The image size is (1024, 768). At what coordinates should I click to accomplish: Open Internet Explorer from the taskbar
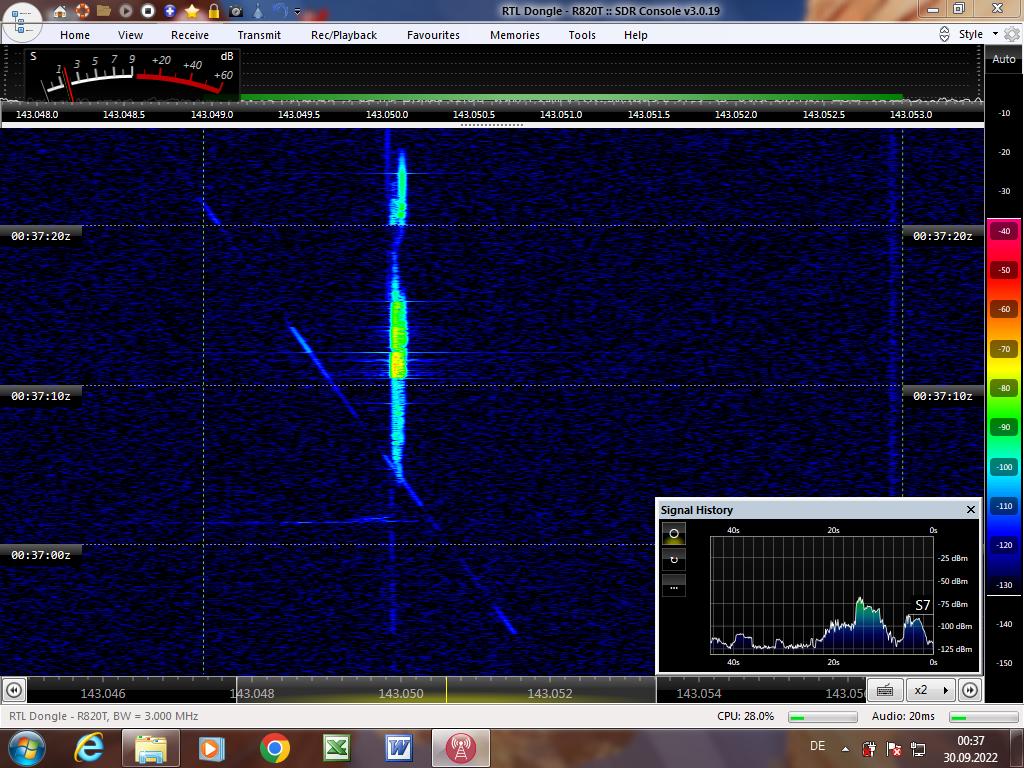coord(89,748)
